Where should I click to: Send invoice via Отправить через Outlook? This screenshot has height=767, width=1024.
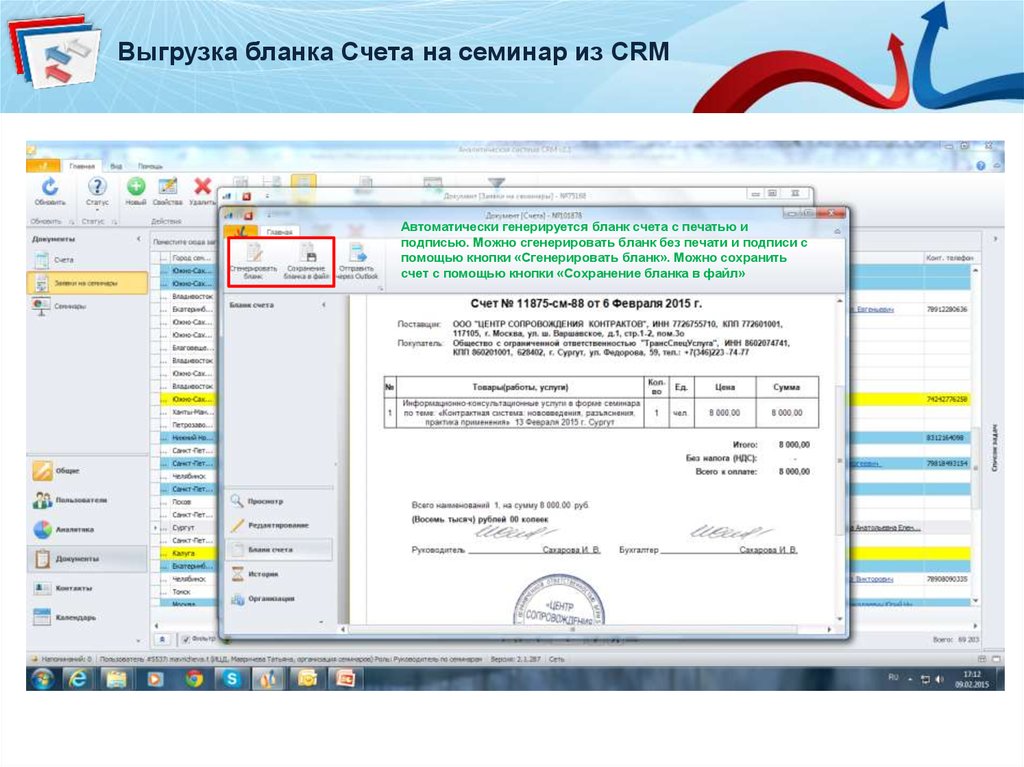click(356, 258)
